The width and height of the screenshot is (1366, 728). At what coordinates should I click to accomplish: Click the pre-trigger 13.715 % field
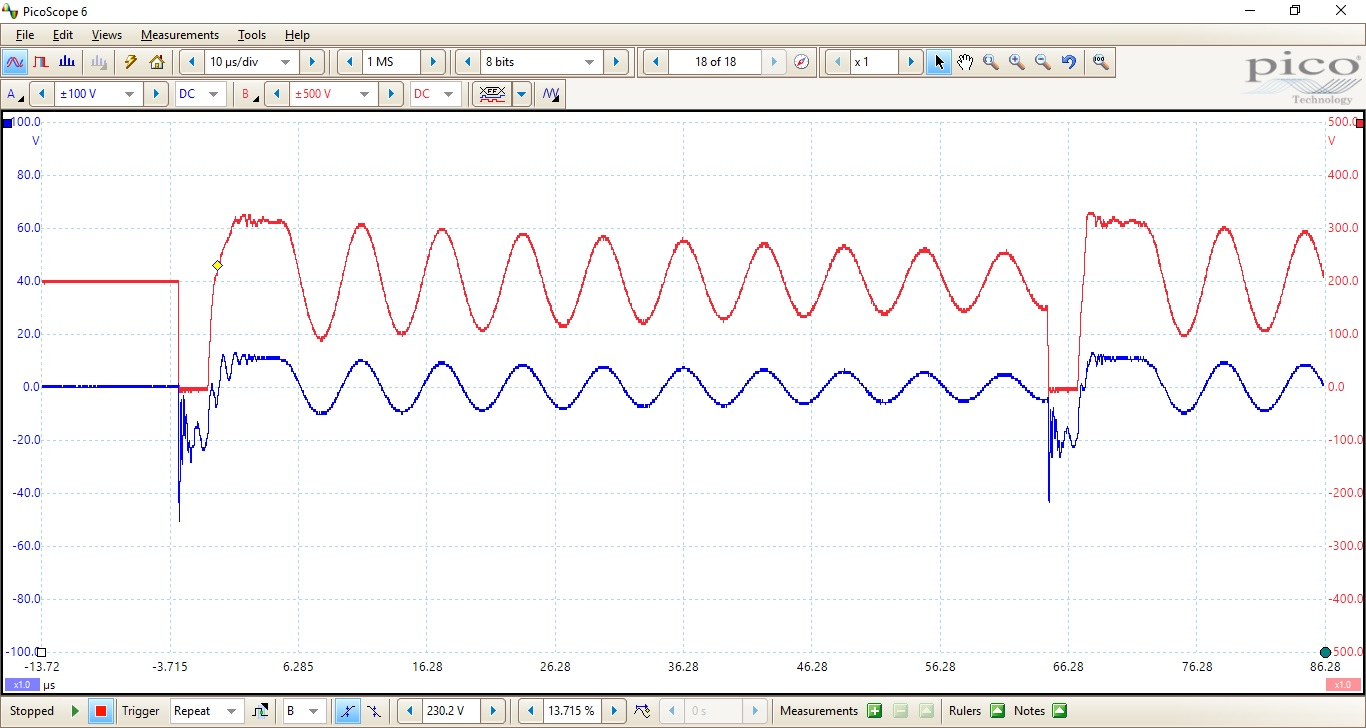[572, 711]
